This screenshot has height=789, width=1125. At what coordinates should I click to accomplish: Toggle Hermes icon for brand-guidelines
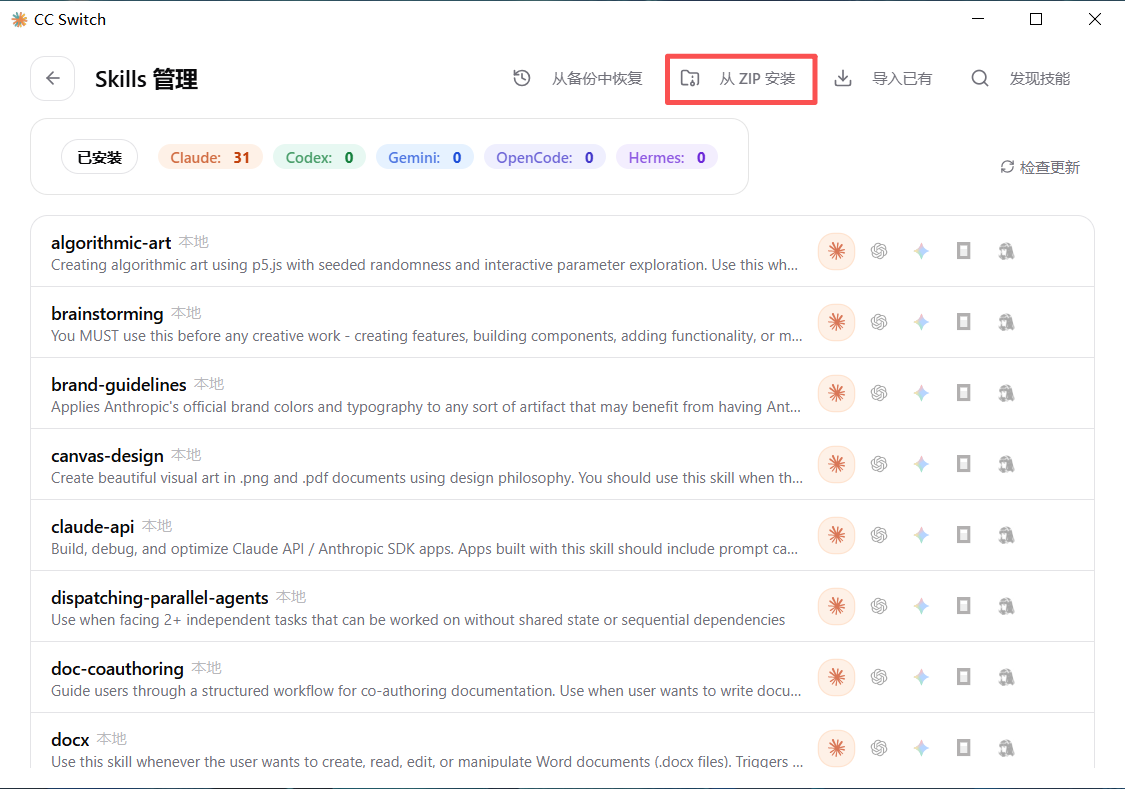click(x=1006, y=393)
